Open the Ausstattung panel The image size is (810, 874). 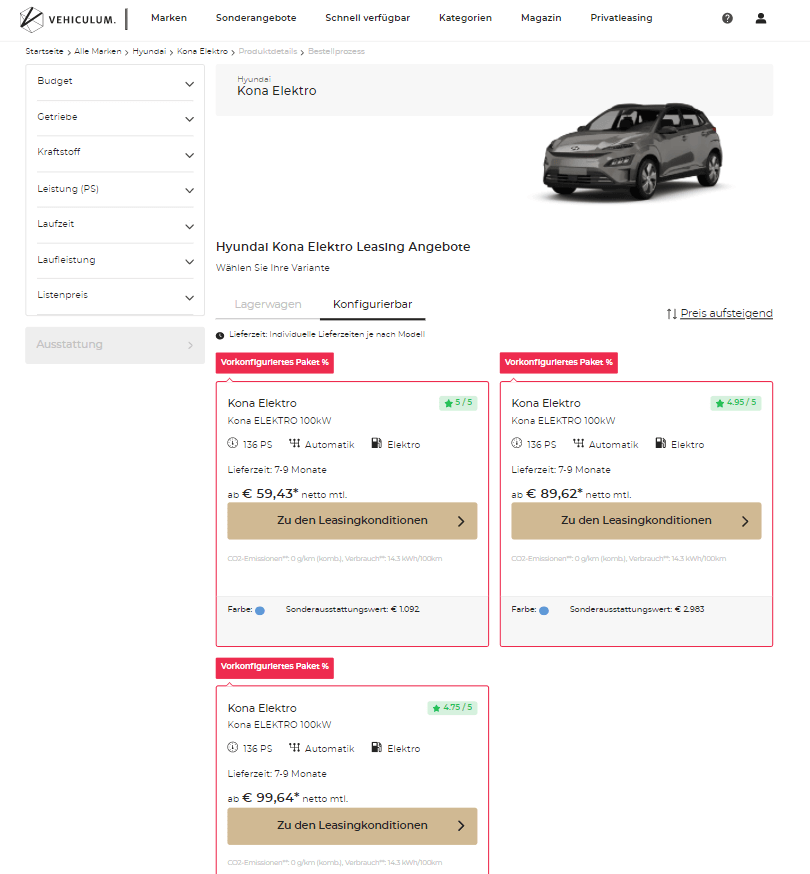(115, 345)
